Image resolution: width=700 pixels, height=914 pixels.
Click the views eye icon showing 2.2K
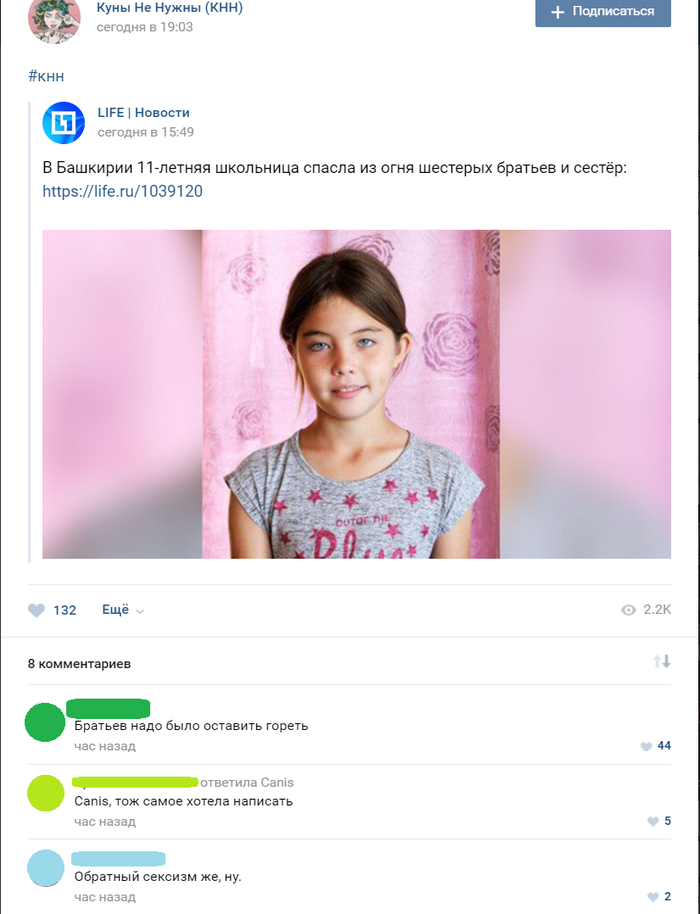click(x=628, y=610)
